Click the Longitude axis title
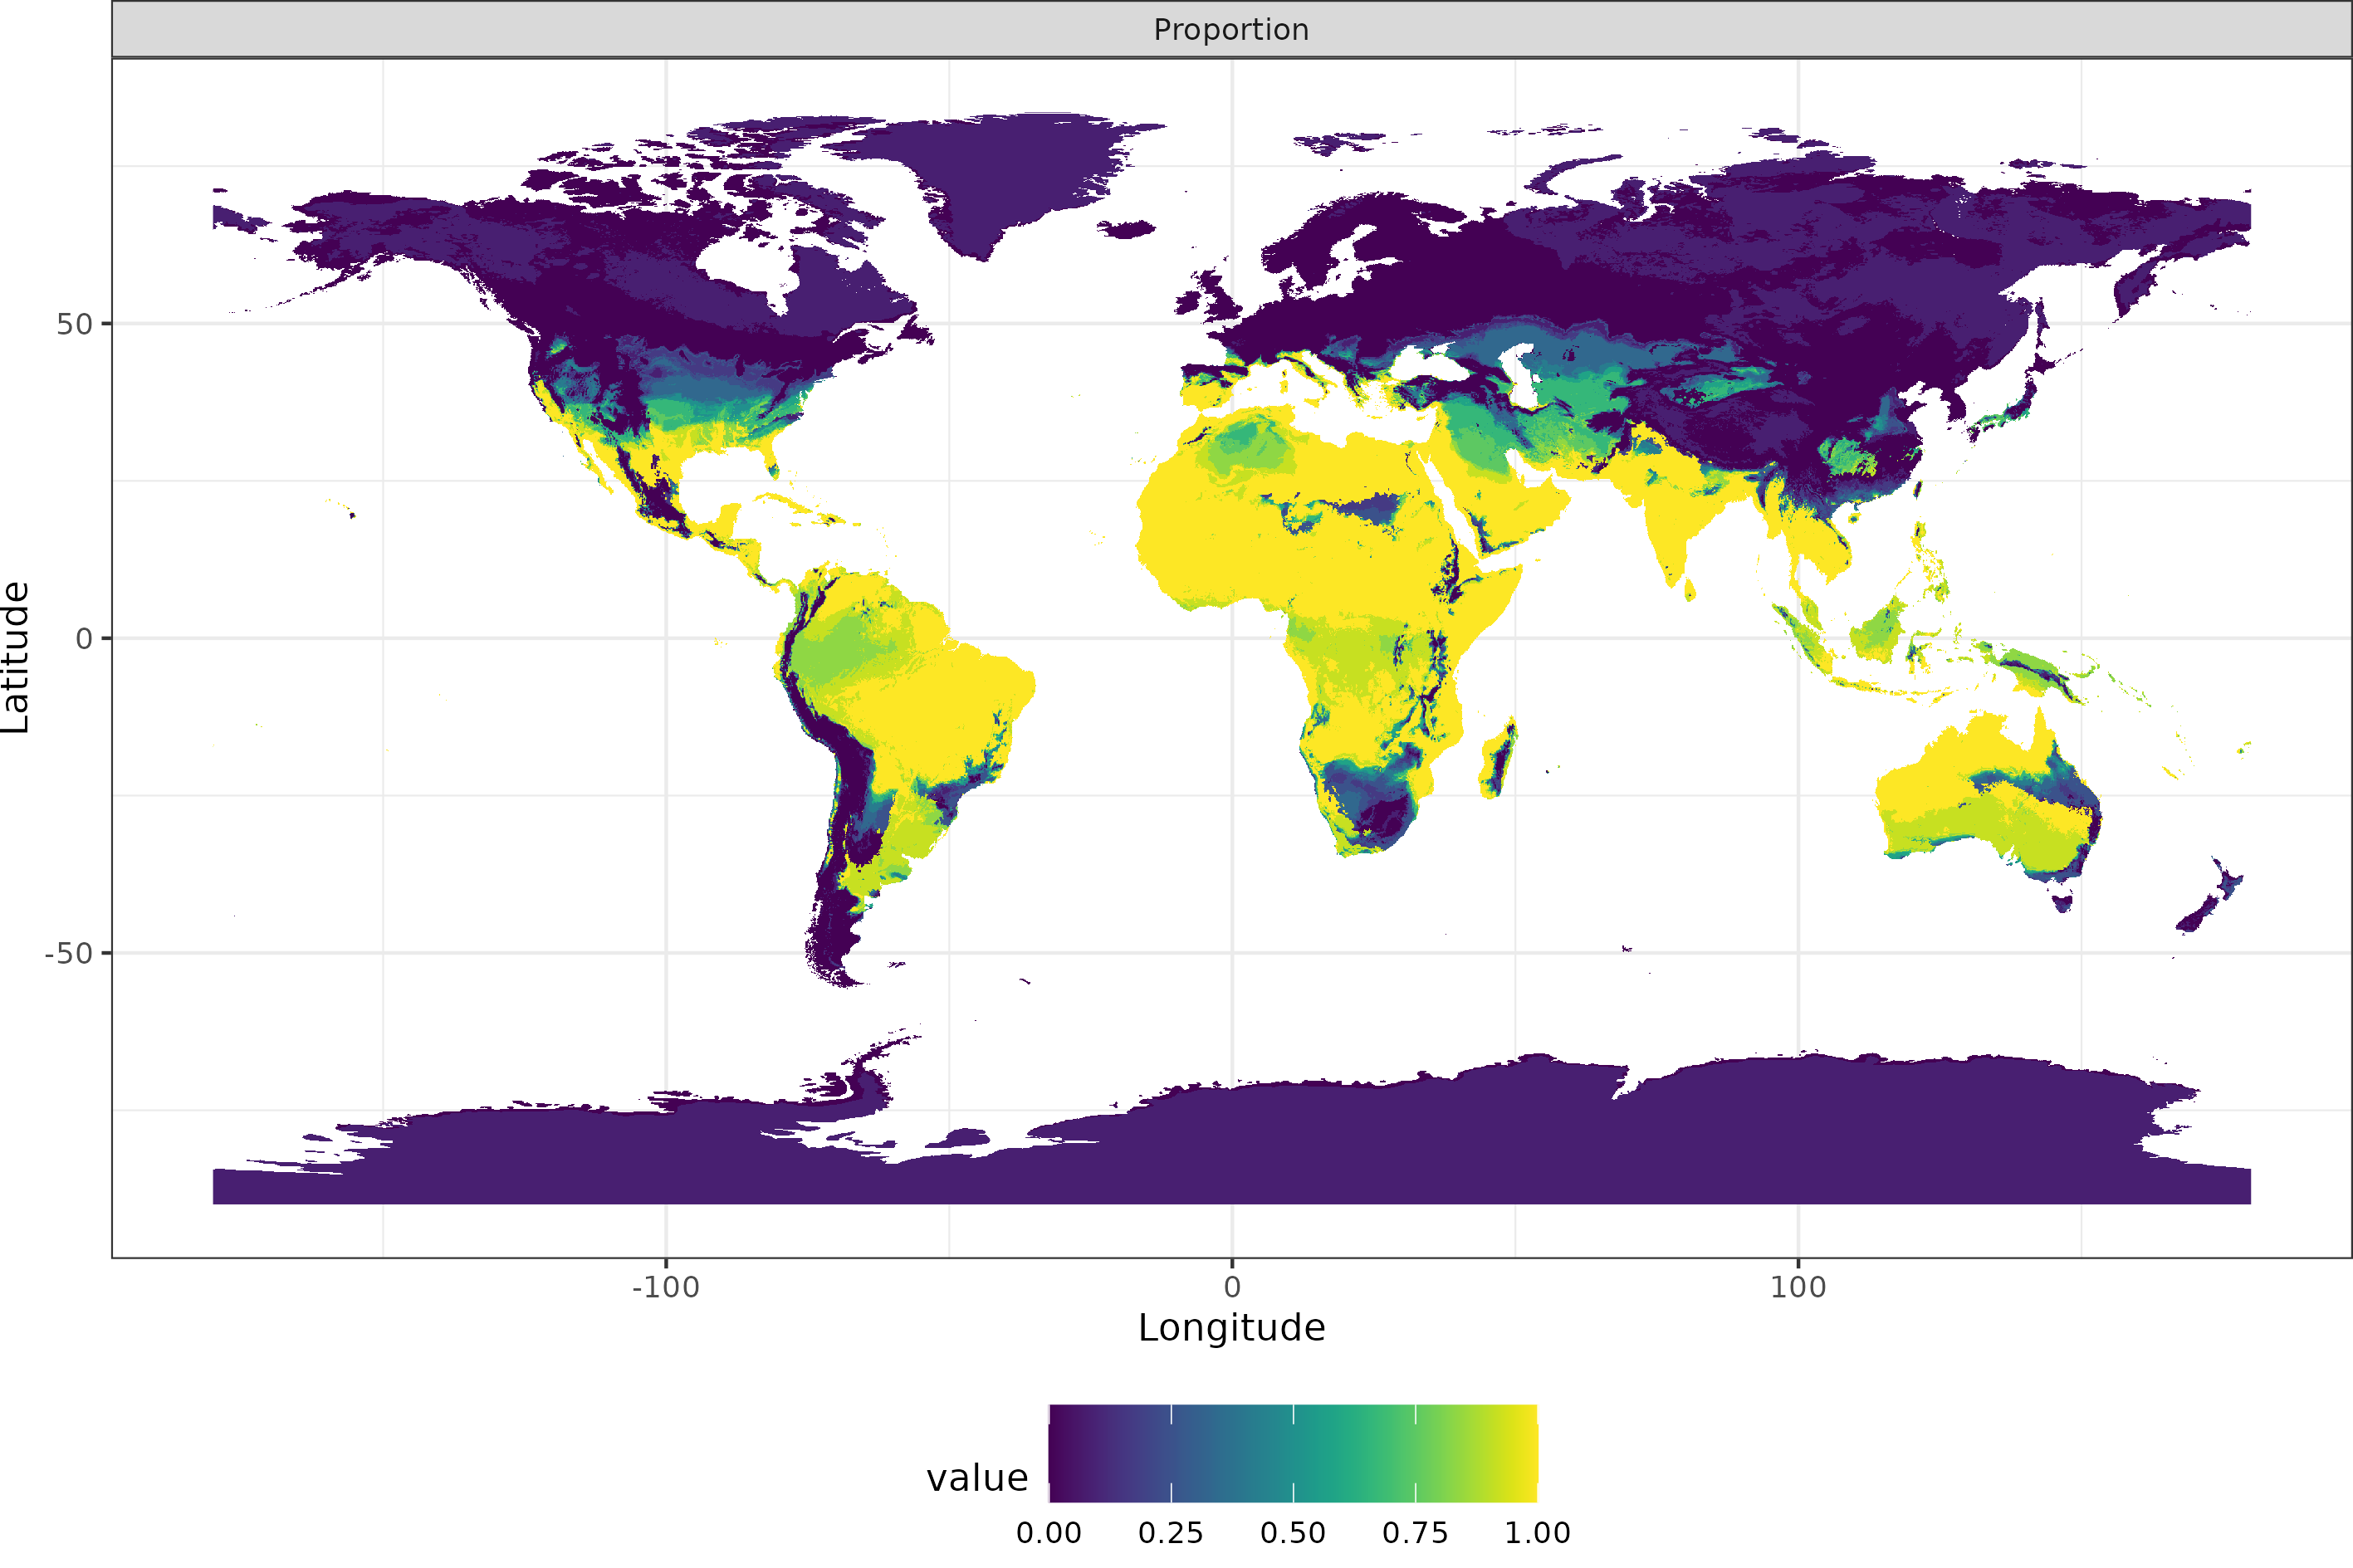The width and height of the screenshot is (2353, 1568). point(1231,1328)
